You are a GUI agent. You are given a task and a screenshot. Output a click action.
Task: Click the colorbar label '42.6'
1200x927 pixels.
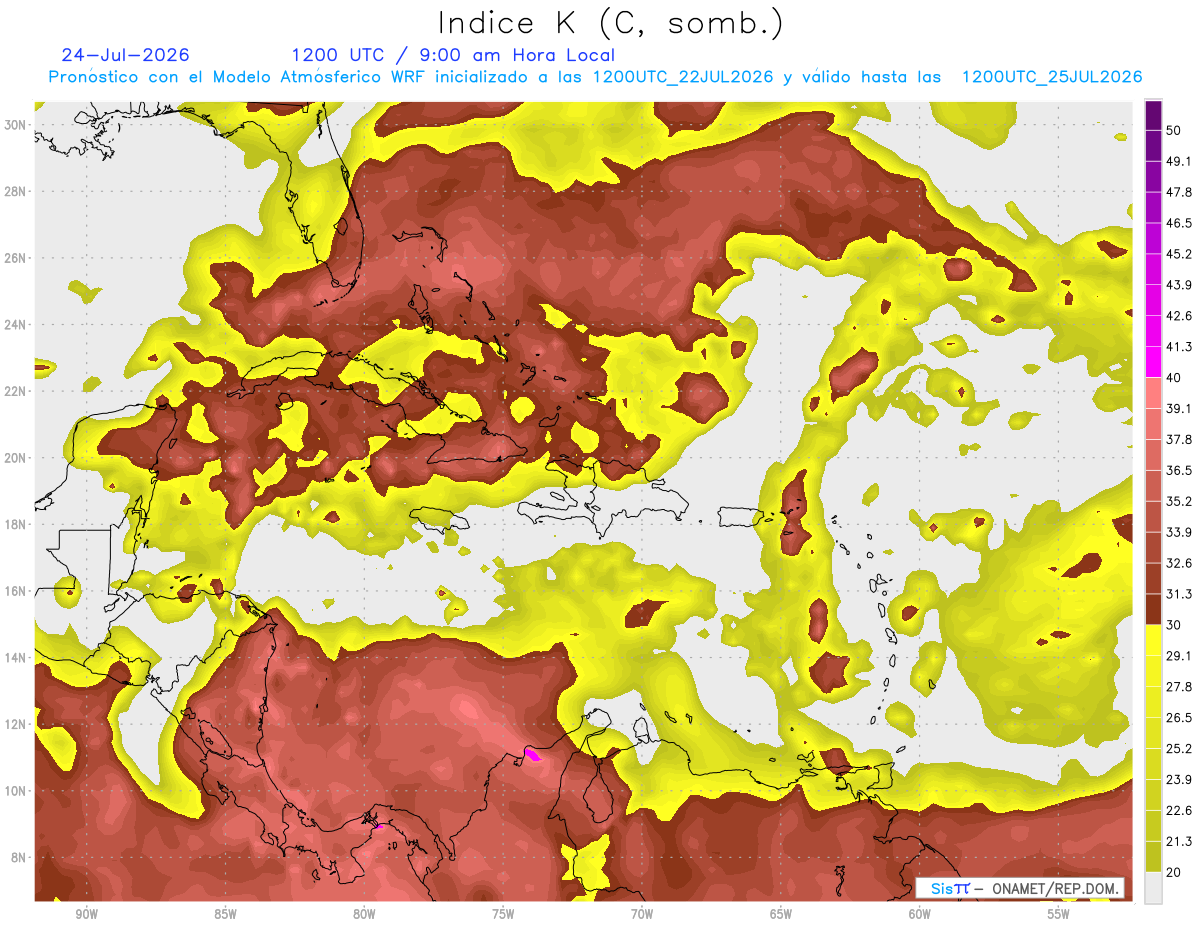pyautogui.click(x=1179, y=316)
